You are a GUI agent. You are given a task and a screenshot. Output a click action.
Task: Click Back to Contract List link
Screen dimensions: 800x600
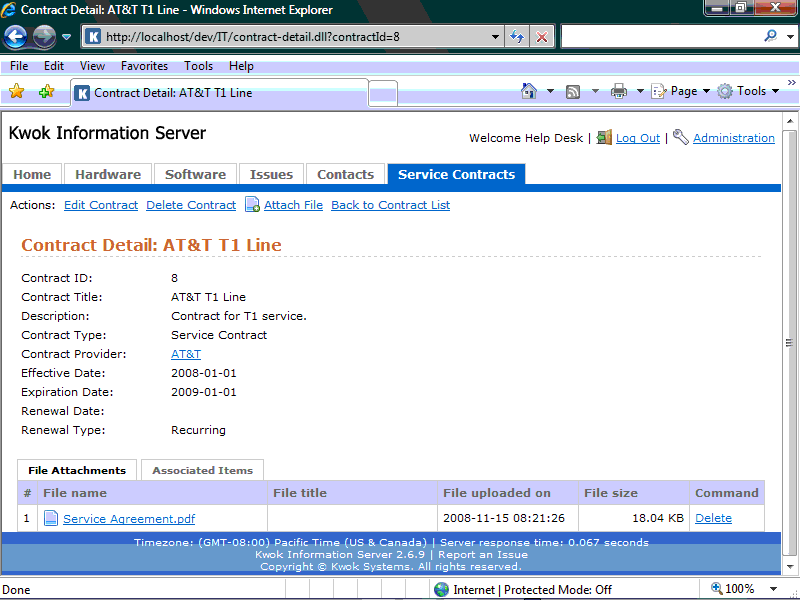(390, 205)
